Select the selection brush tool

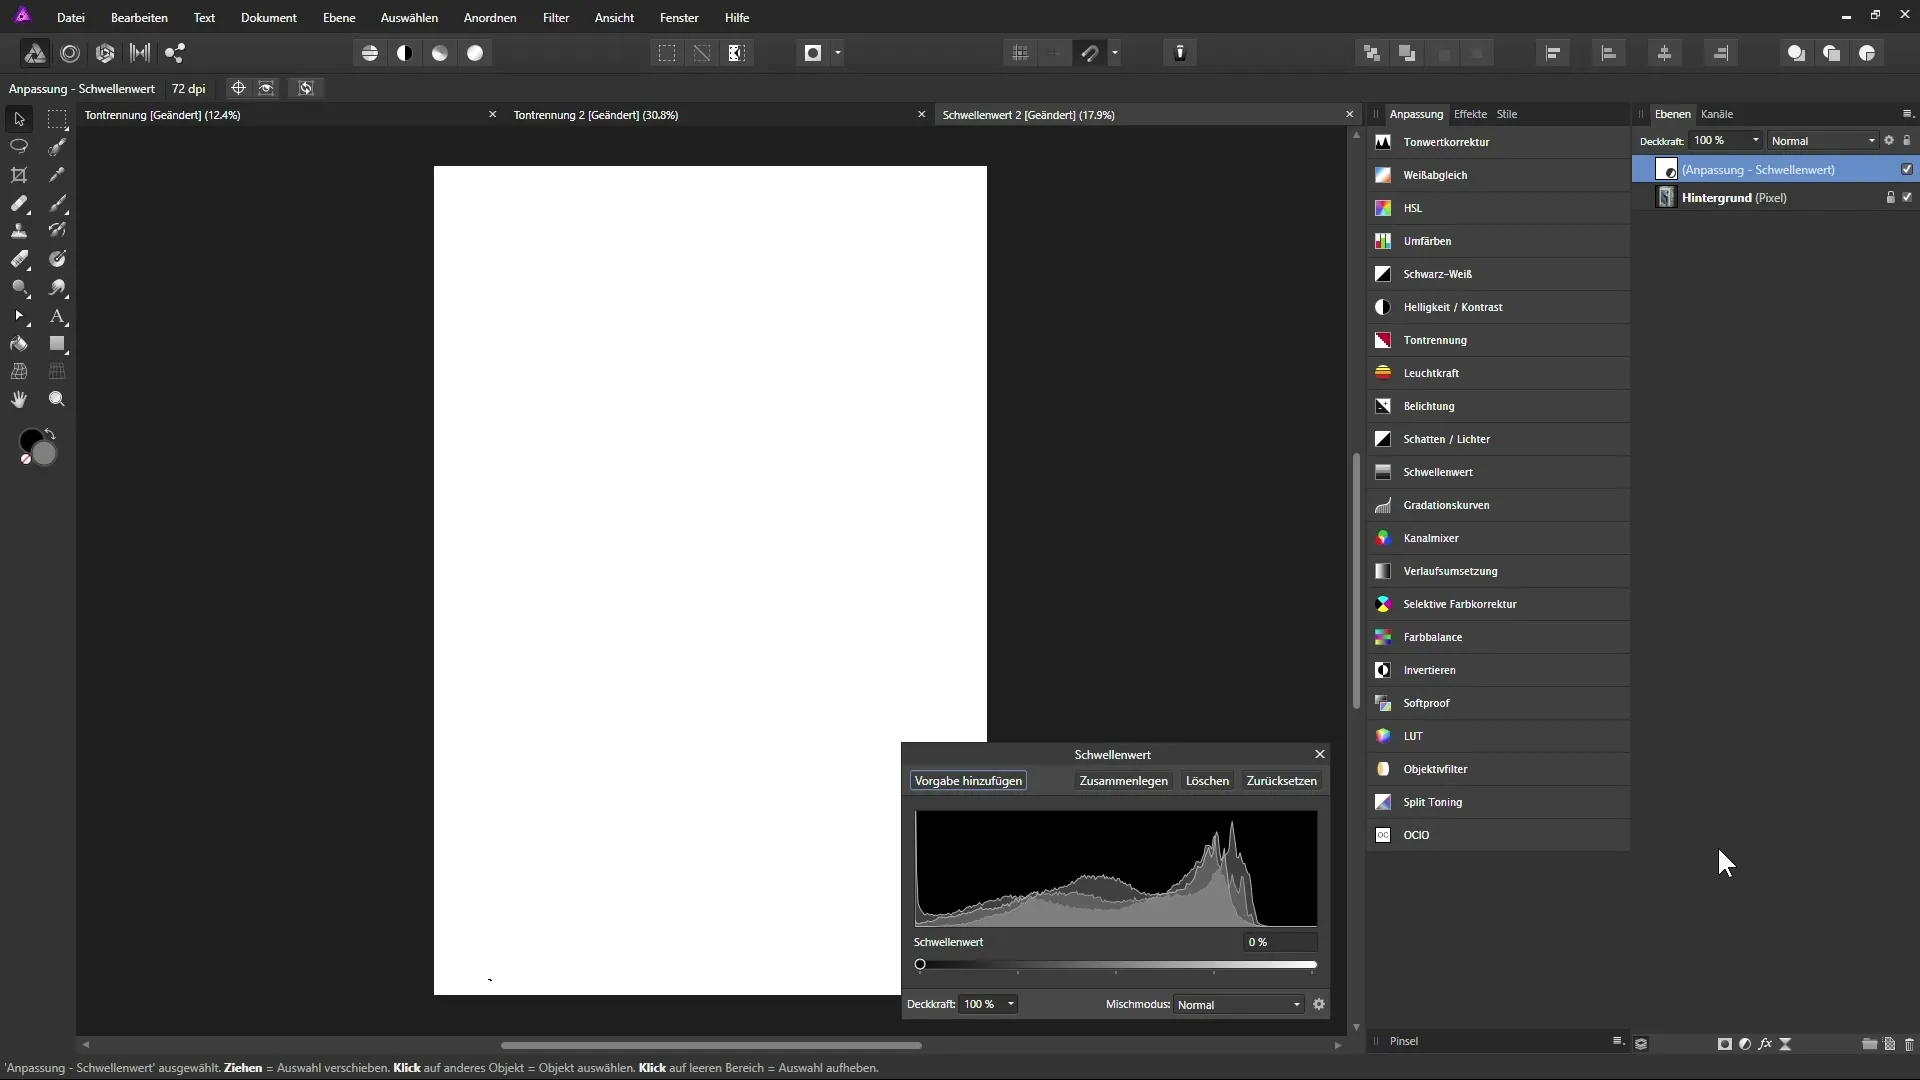coord(57,147)
